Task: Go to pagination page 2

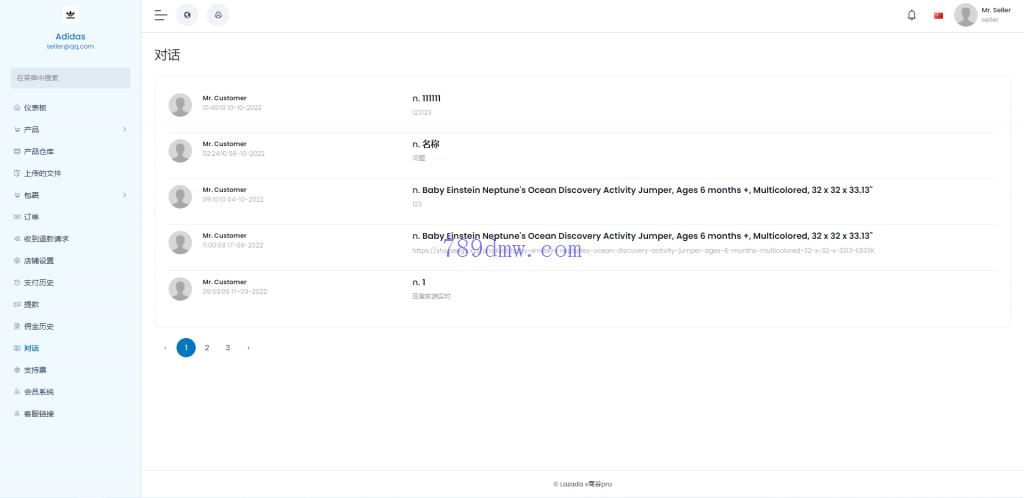Action: [x=207, y=348]
